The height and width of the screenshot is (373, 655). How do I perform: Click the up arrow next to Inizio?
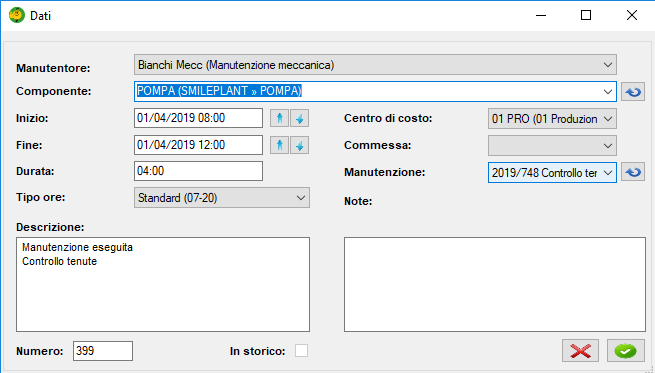pyautogui.click(x=279, y=119)
